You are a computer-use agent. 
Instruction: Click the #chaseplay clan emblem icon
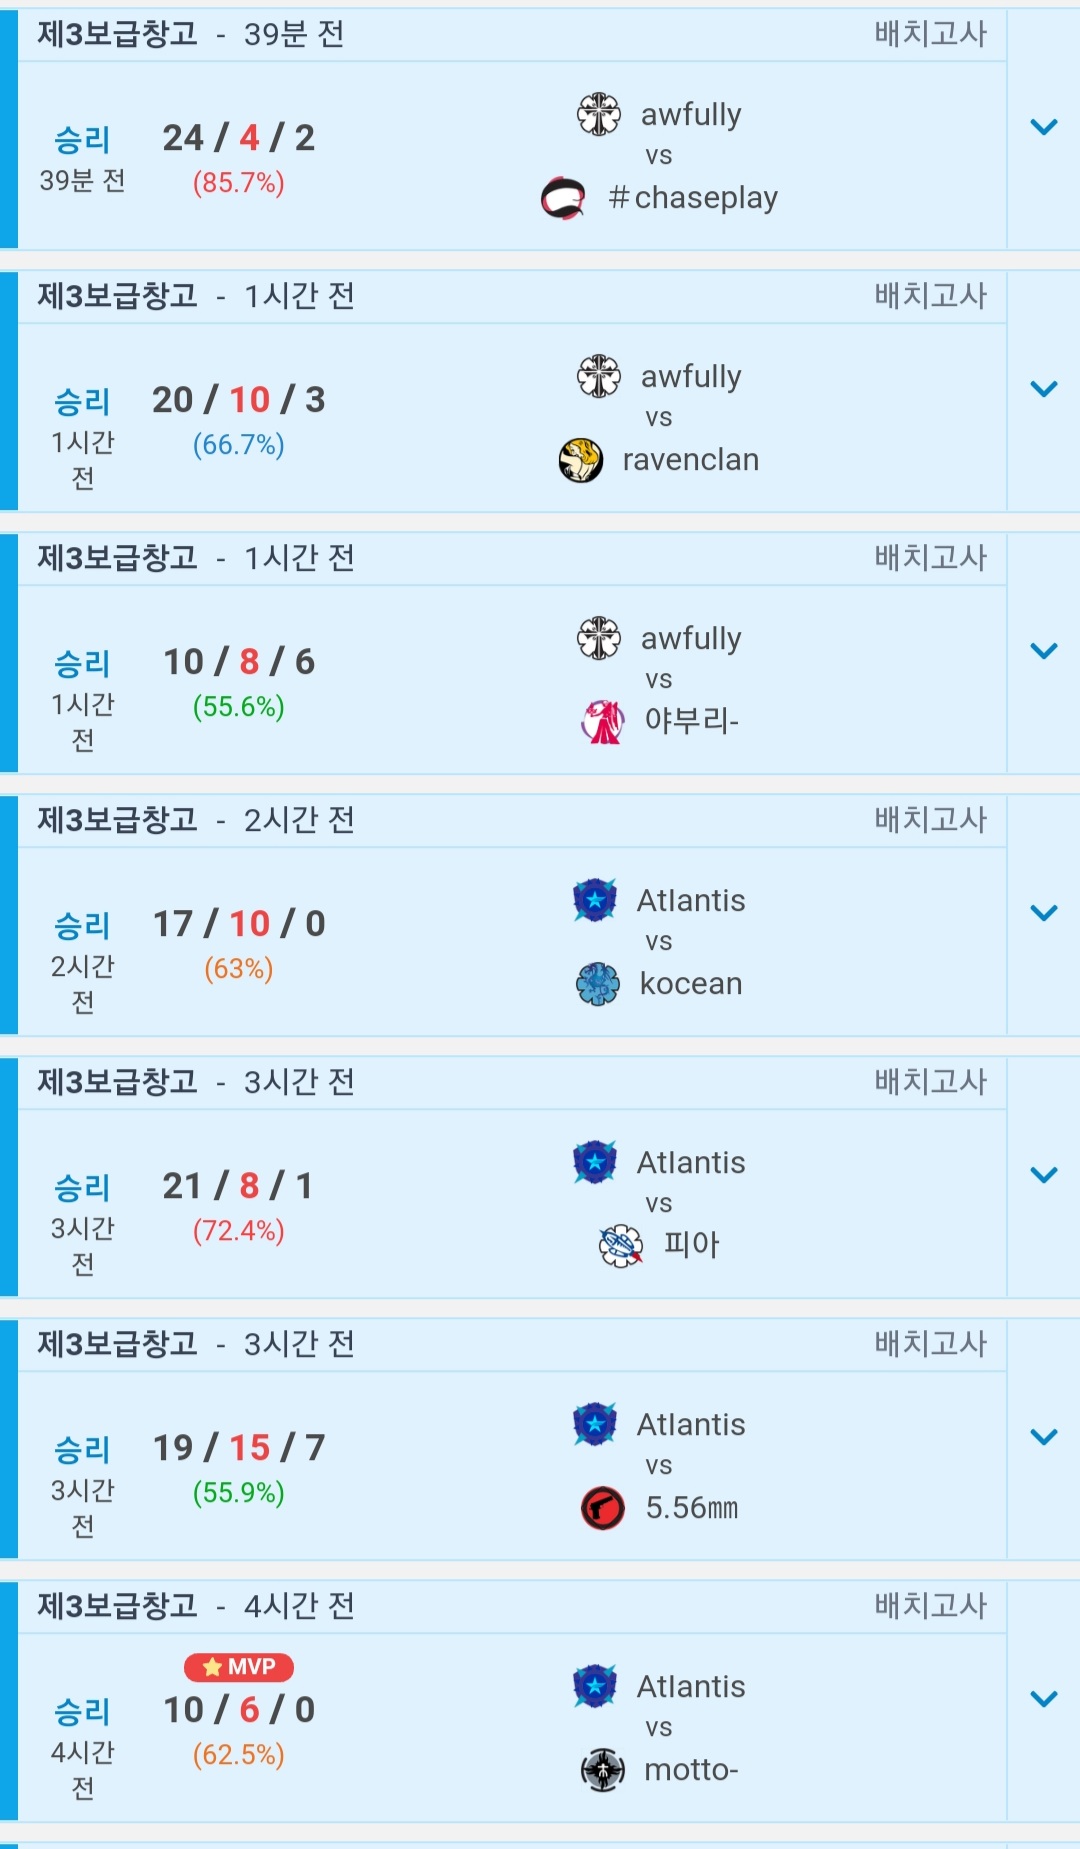coord(563,198)
